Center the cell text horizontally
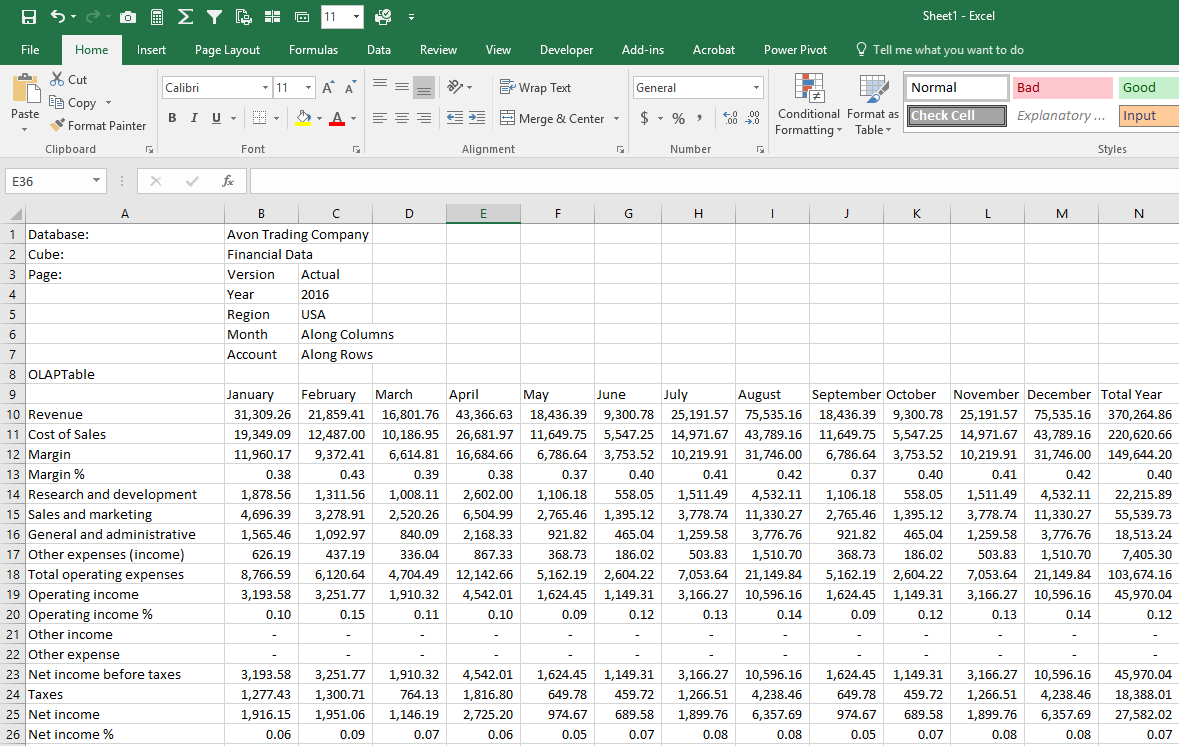The image size is (1179, 746). pyautogui.click(x=402, y=118)
